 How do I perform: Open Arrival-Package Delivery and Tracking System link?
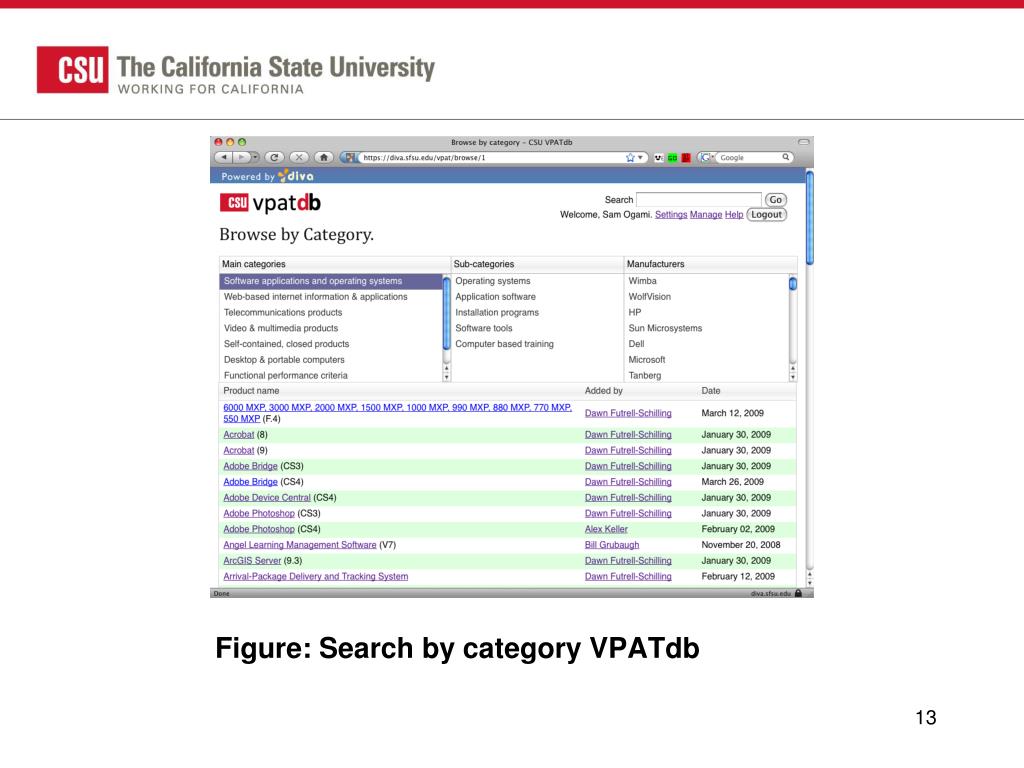(x=315, y=576)
